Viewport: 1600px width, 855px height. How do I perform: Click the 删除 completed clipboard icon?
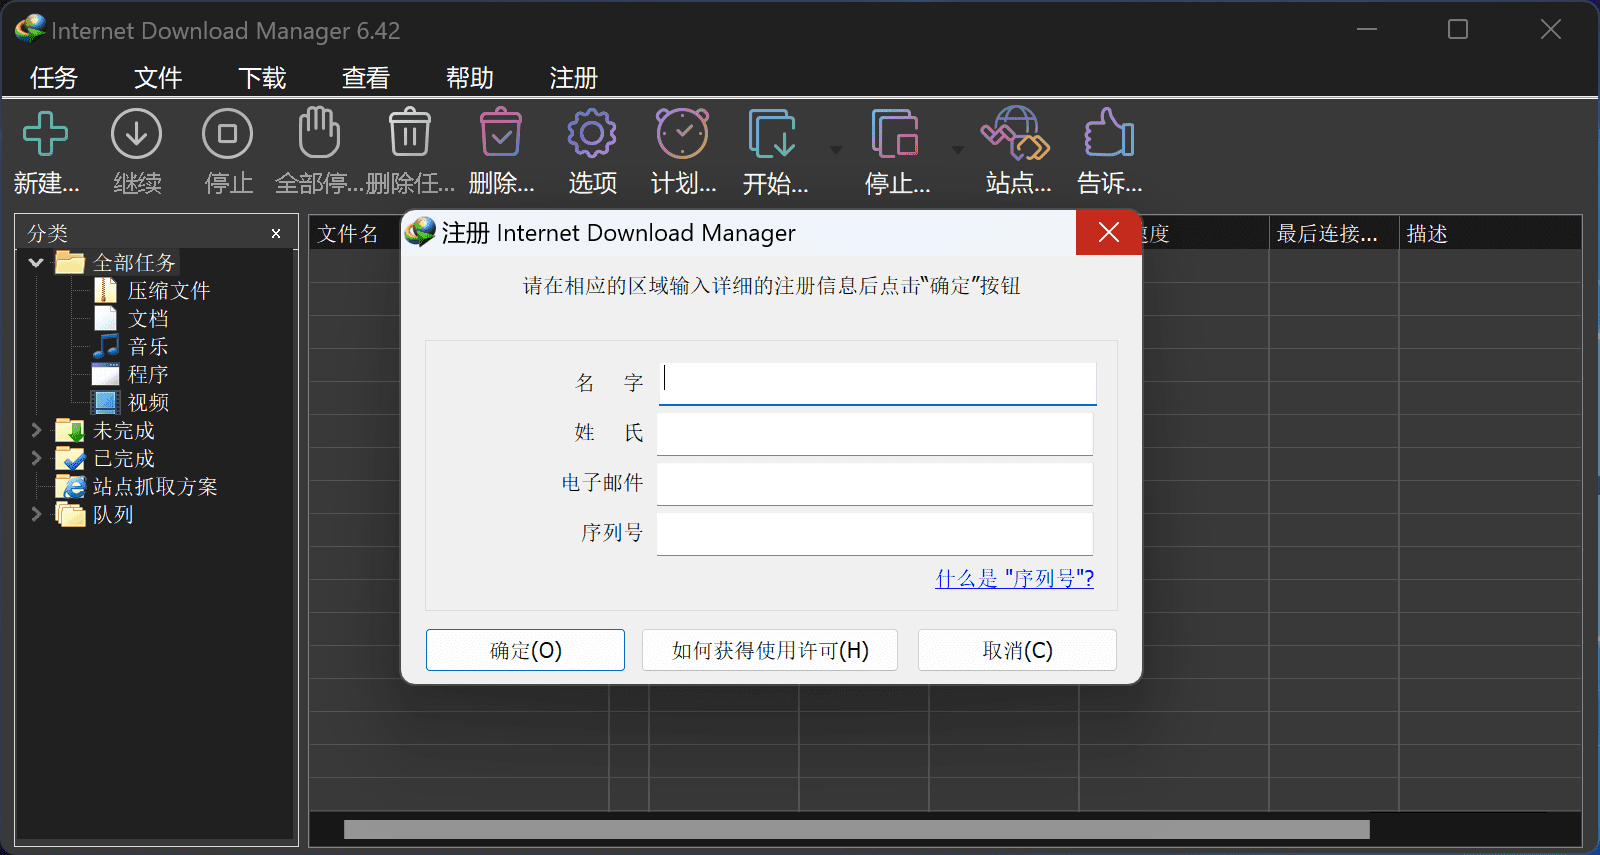[x=501, y=132]
